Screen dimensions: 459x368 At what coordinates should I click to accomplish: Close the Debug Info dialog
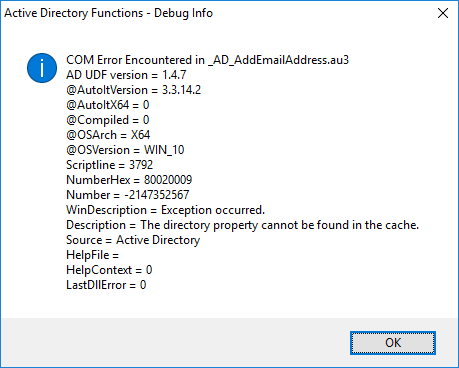pyautogui.click(x=443, y=13)
